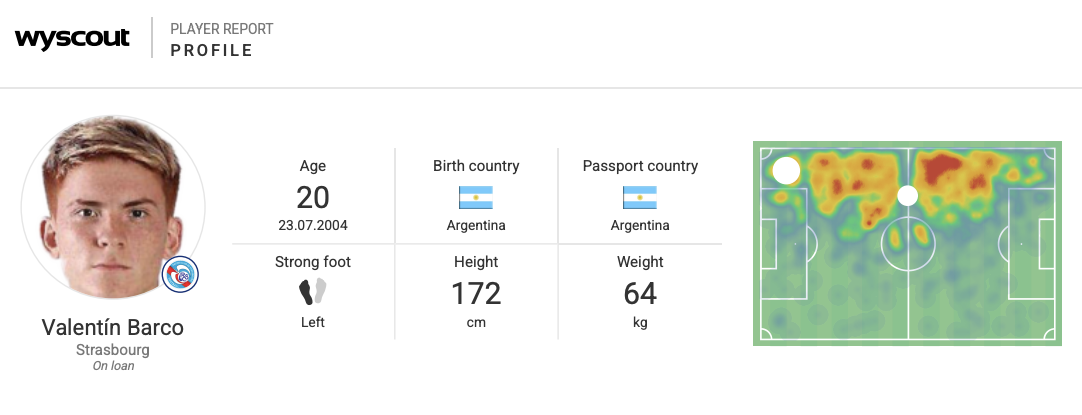Click the Argentina flag under Birth country

pyautogui.click(x=476, y=197)
